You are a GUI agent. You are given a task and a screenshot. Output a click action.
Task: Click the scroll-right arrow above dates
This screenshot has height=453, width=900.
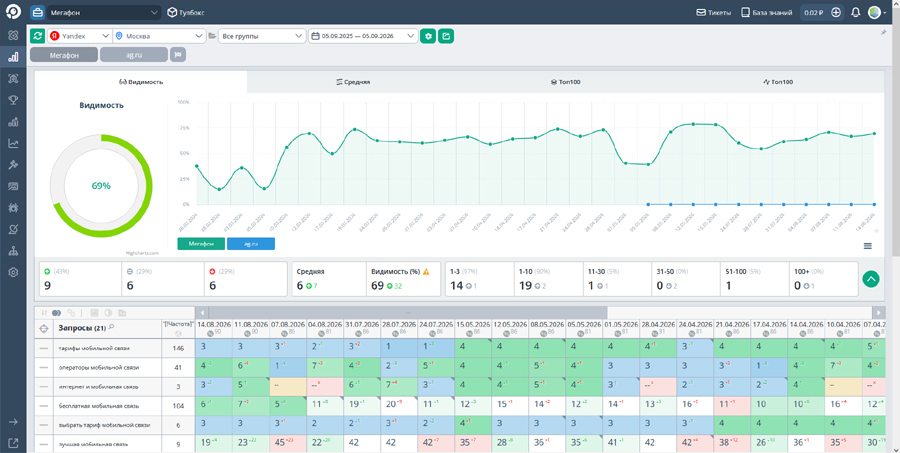click(x=878, y=313)
